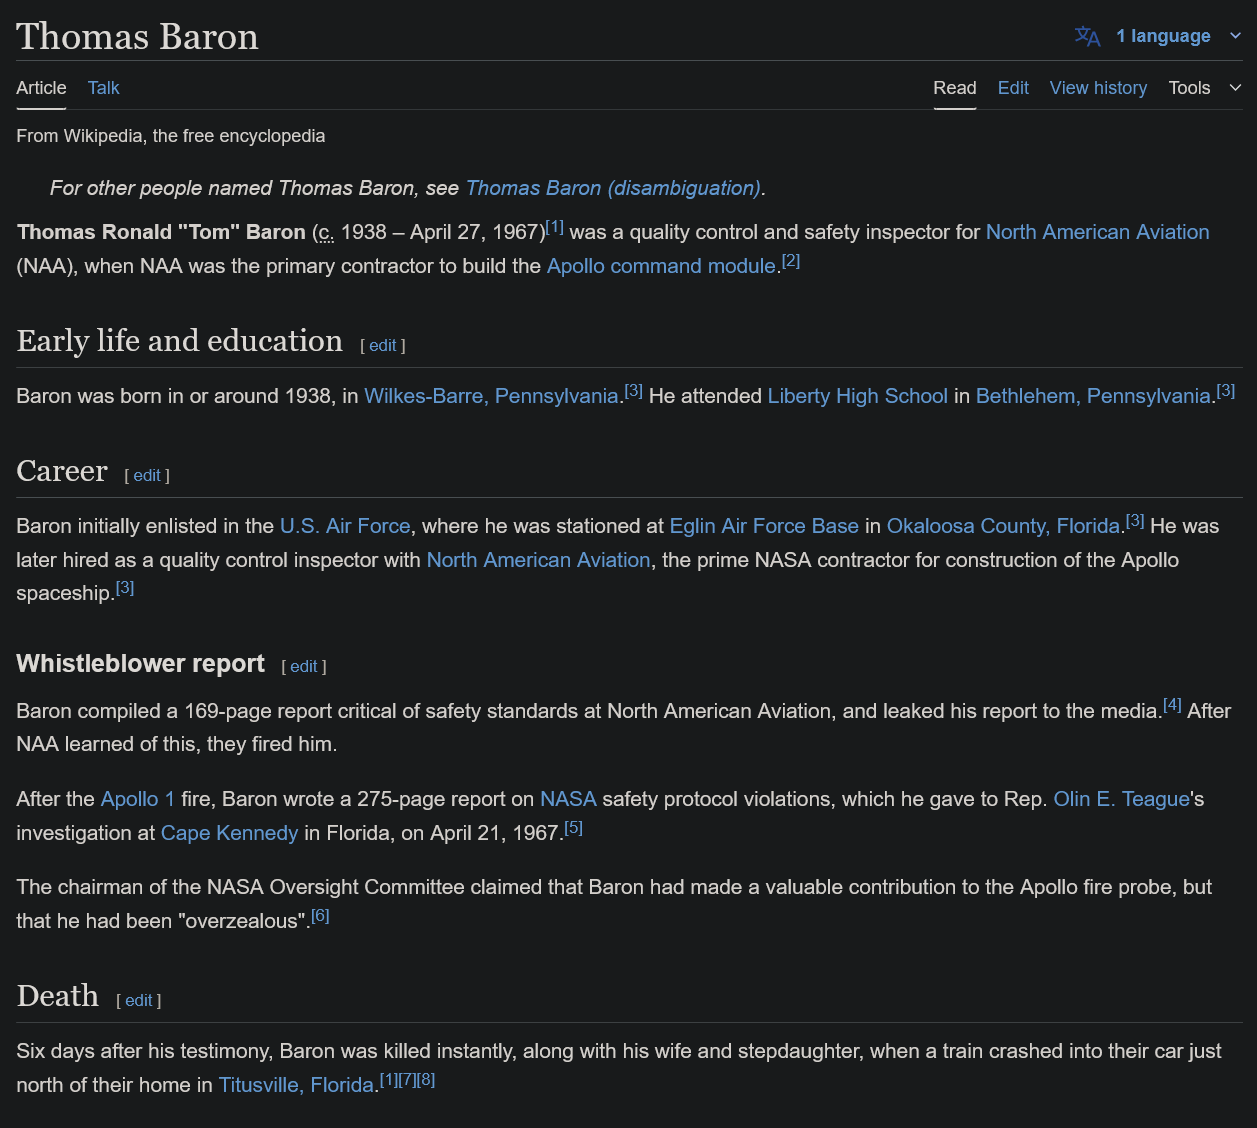Screen dimensions: 1257x1128
Task: Open the Apollo command module link
Action: coord(661,266)
